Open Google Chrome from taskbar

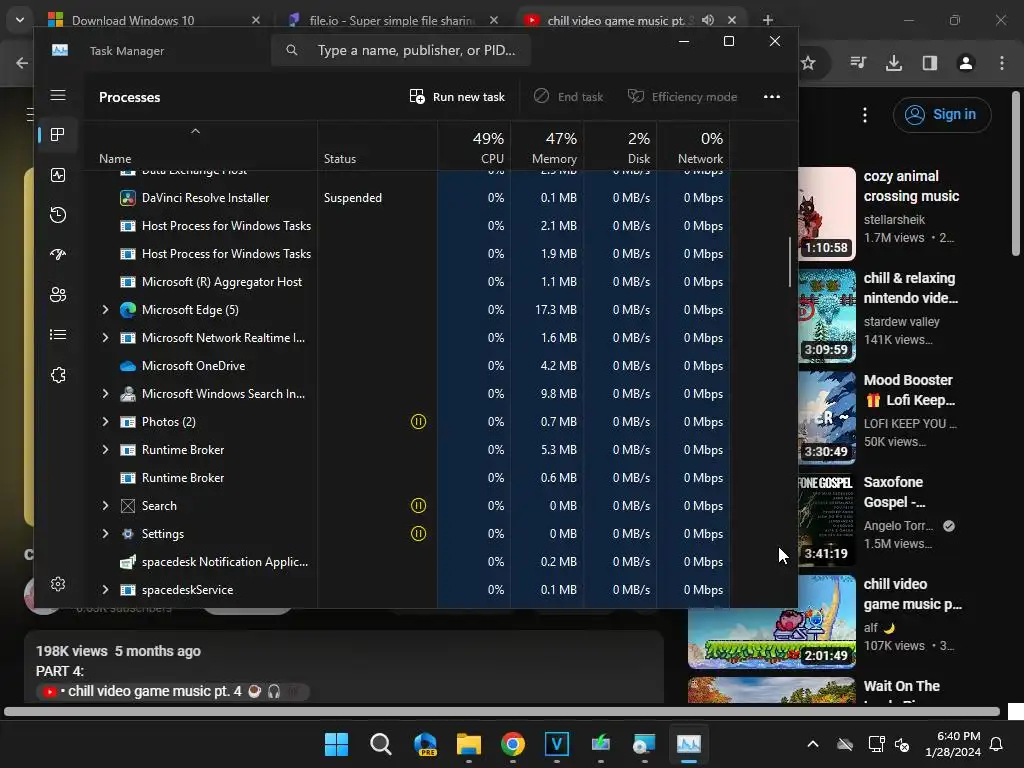coord(513,744)
